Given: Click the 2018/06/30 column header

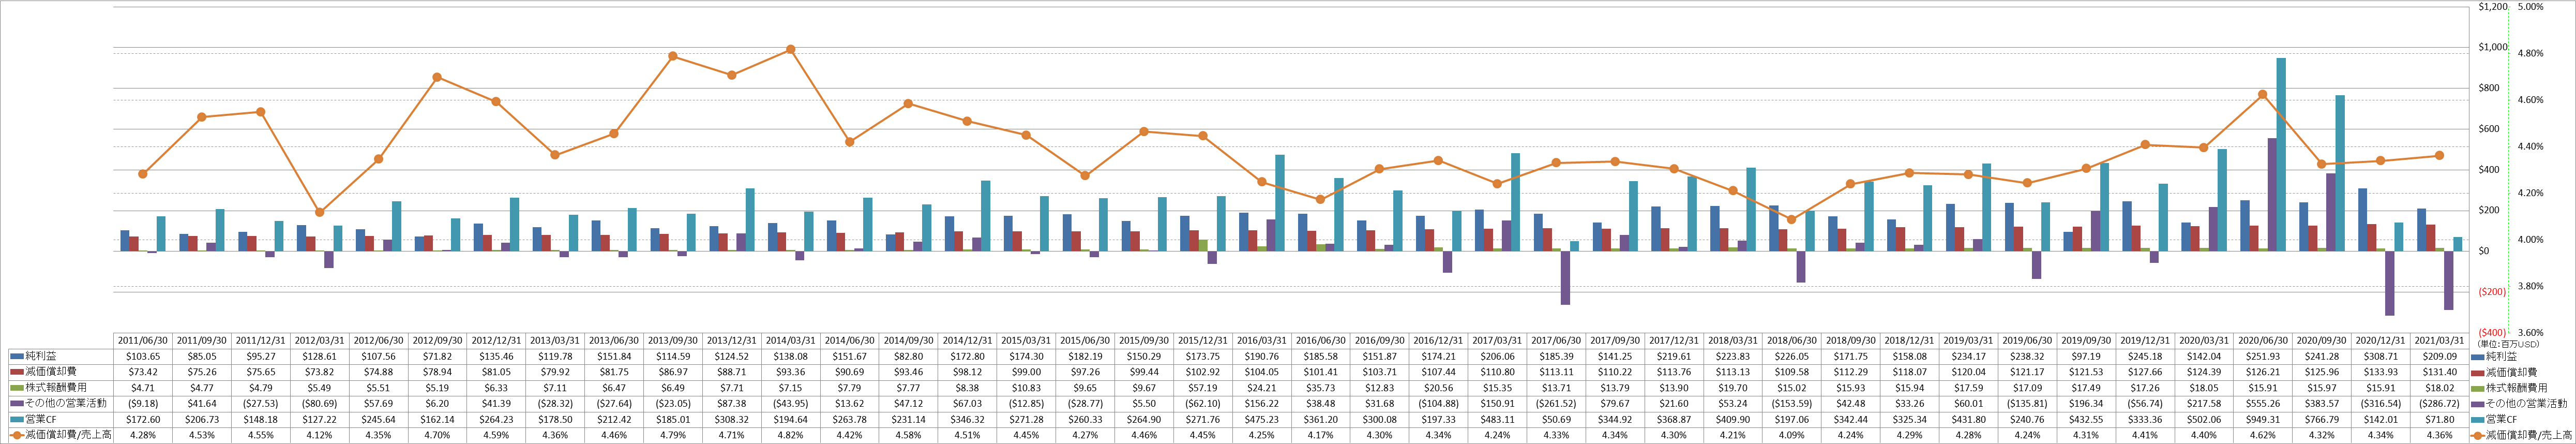Looking at the screenshot, I should [1793, 340].
